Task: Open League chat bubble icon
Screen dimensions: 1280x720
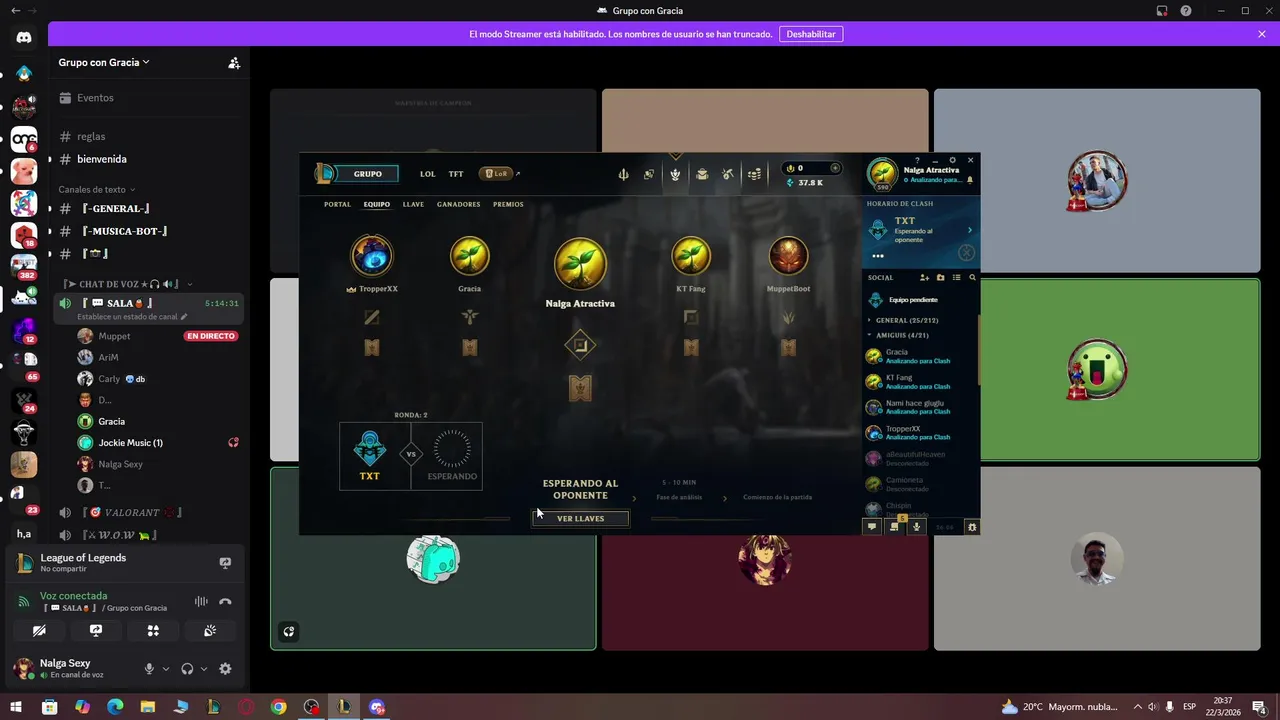Action: (871, 527)
